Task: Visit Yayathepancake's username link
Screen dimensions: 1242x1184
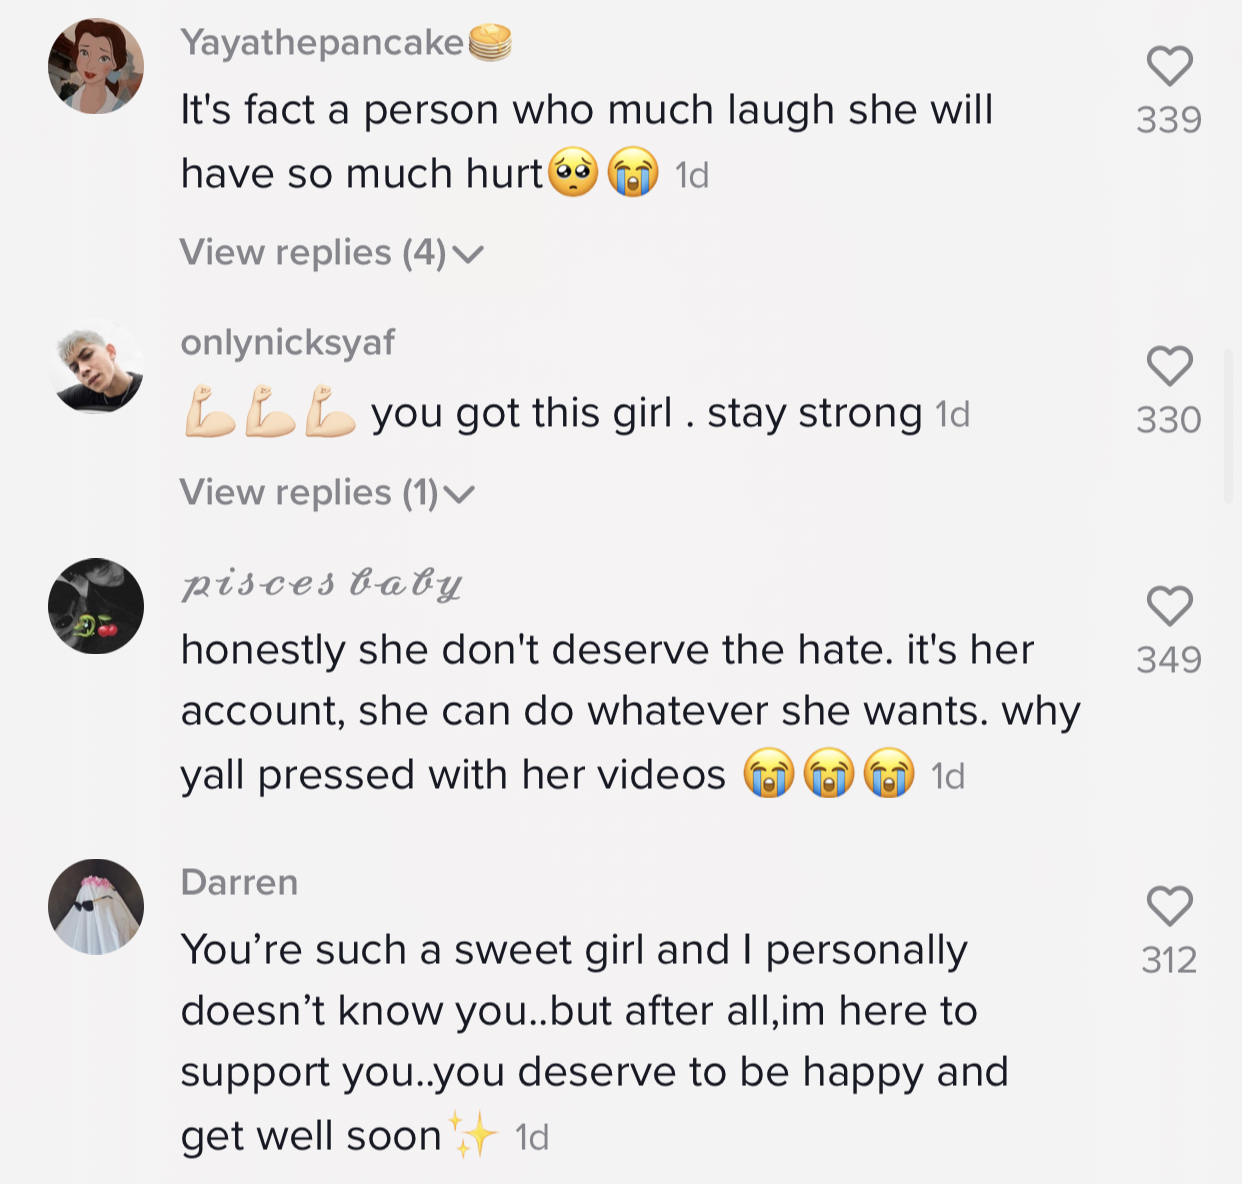Action: coord(322,42)
